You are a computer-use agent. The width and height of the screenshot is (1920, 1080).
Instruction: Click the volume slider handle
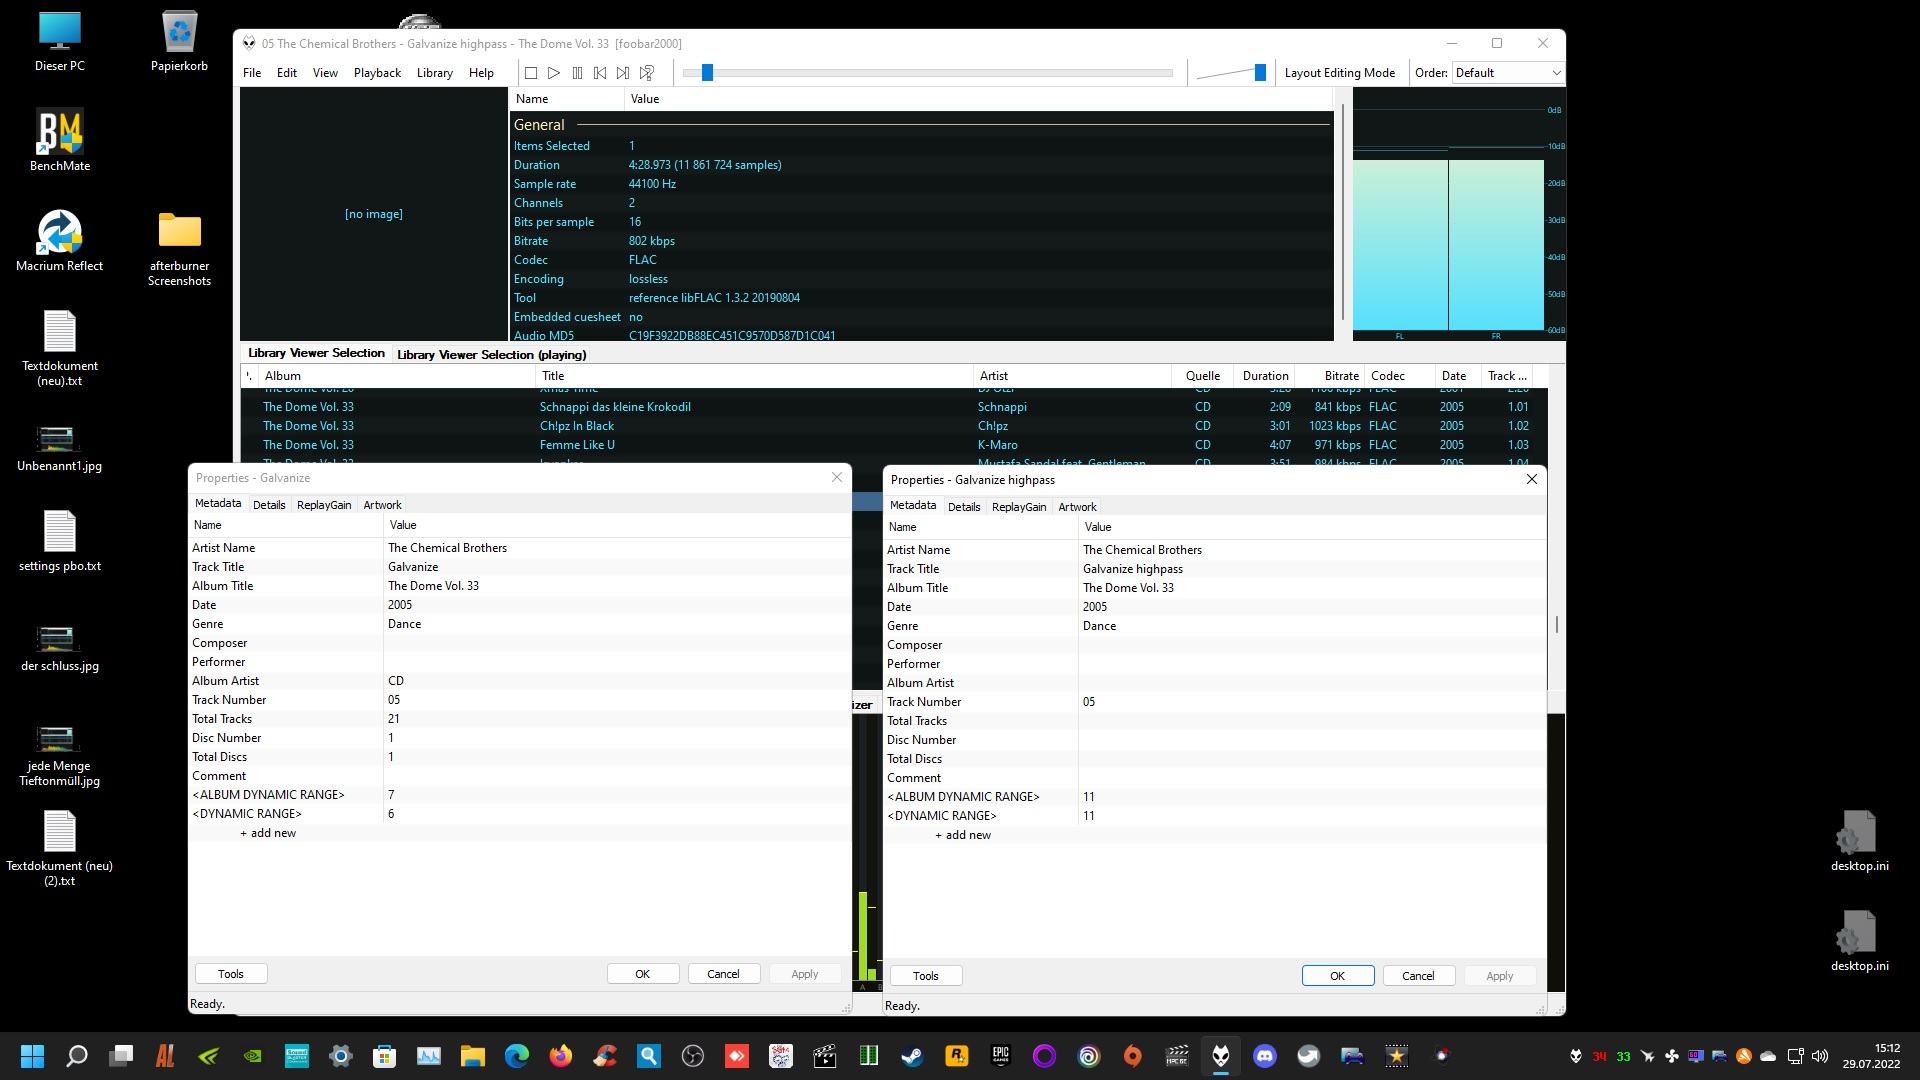(x=1260, y=72)
